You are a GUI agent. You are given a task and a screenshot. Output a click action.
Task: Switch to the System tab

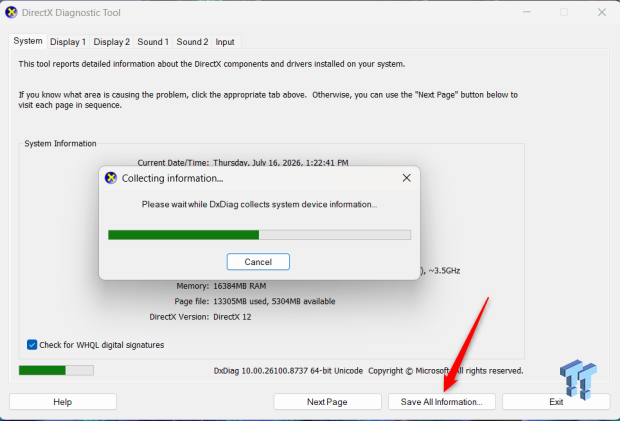(x=28, y=41)
